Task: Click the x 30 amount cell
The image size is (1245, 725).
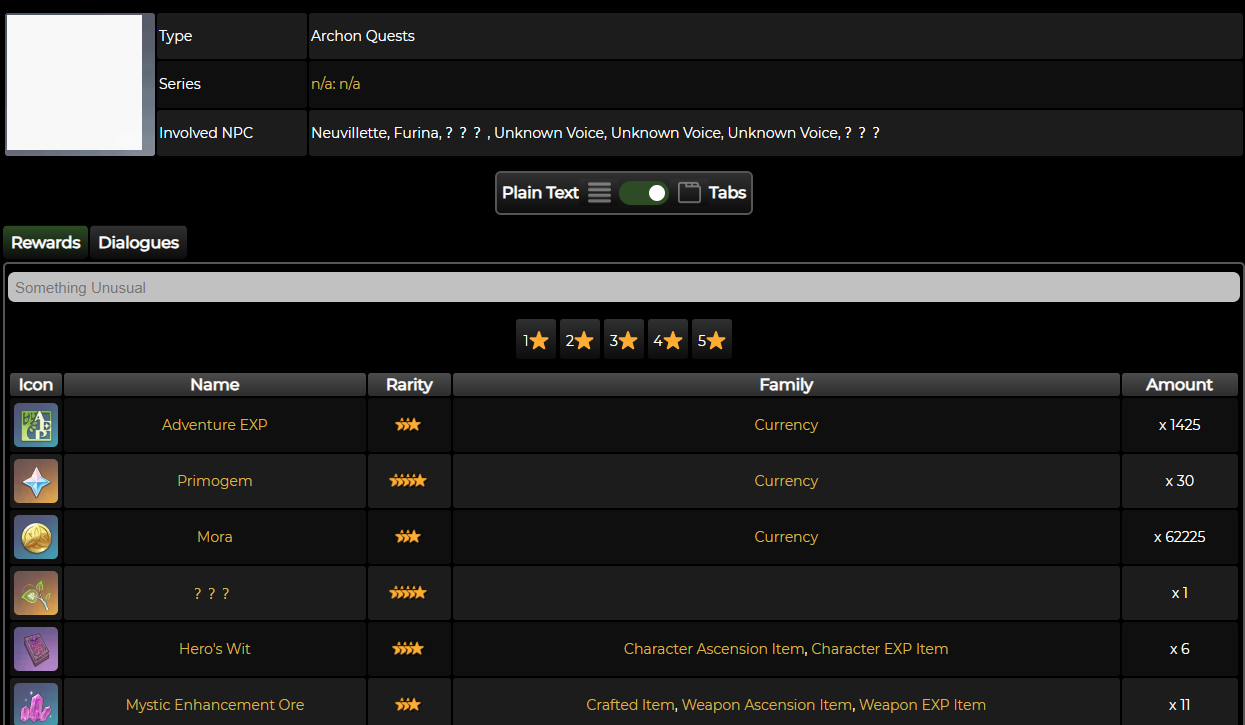Action: [1180, 481]
